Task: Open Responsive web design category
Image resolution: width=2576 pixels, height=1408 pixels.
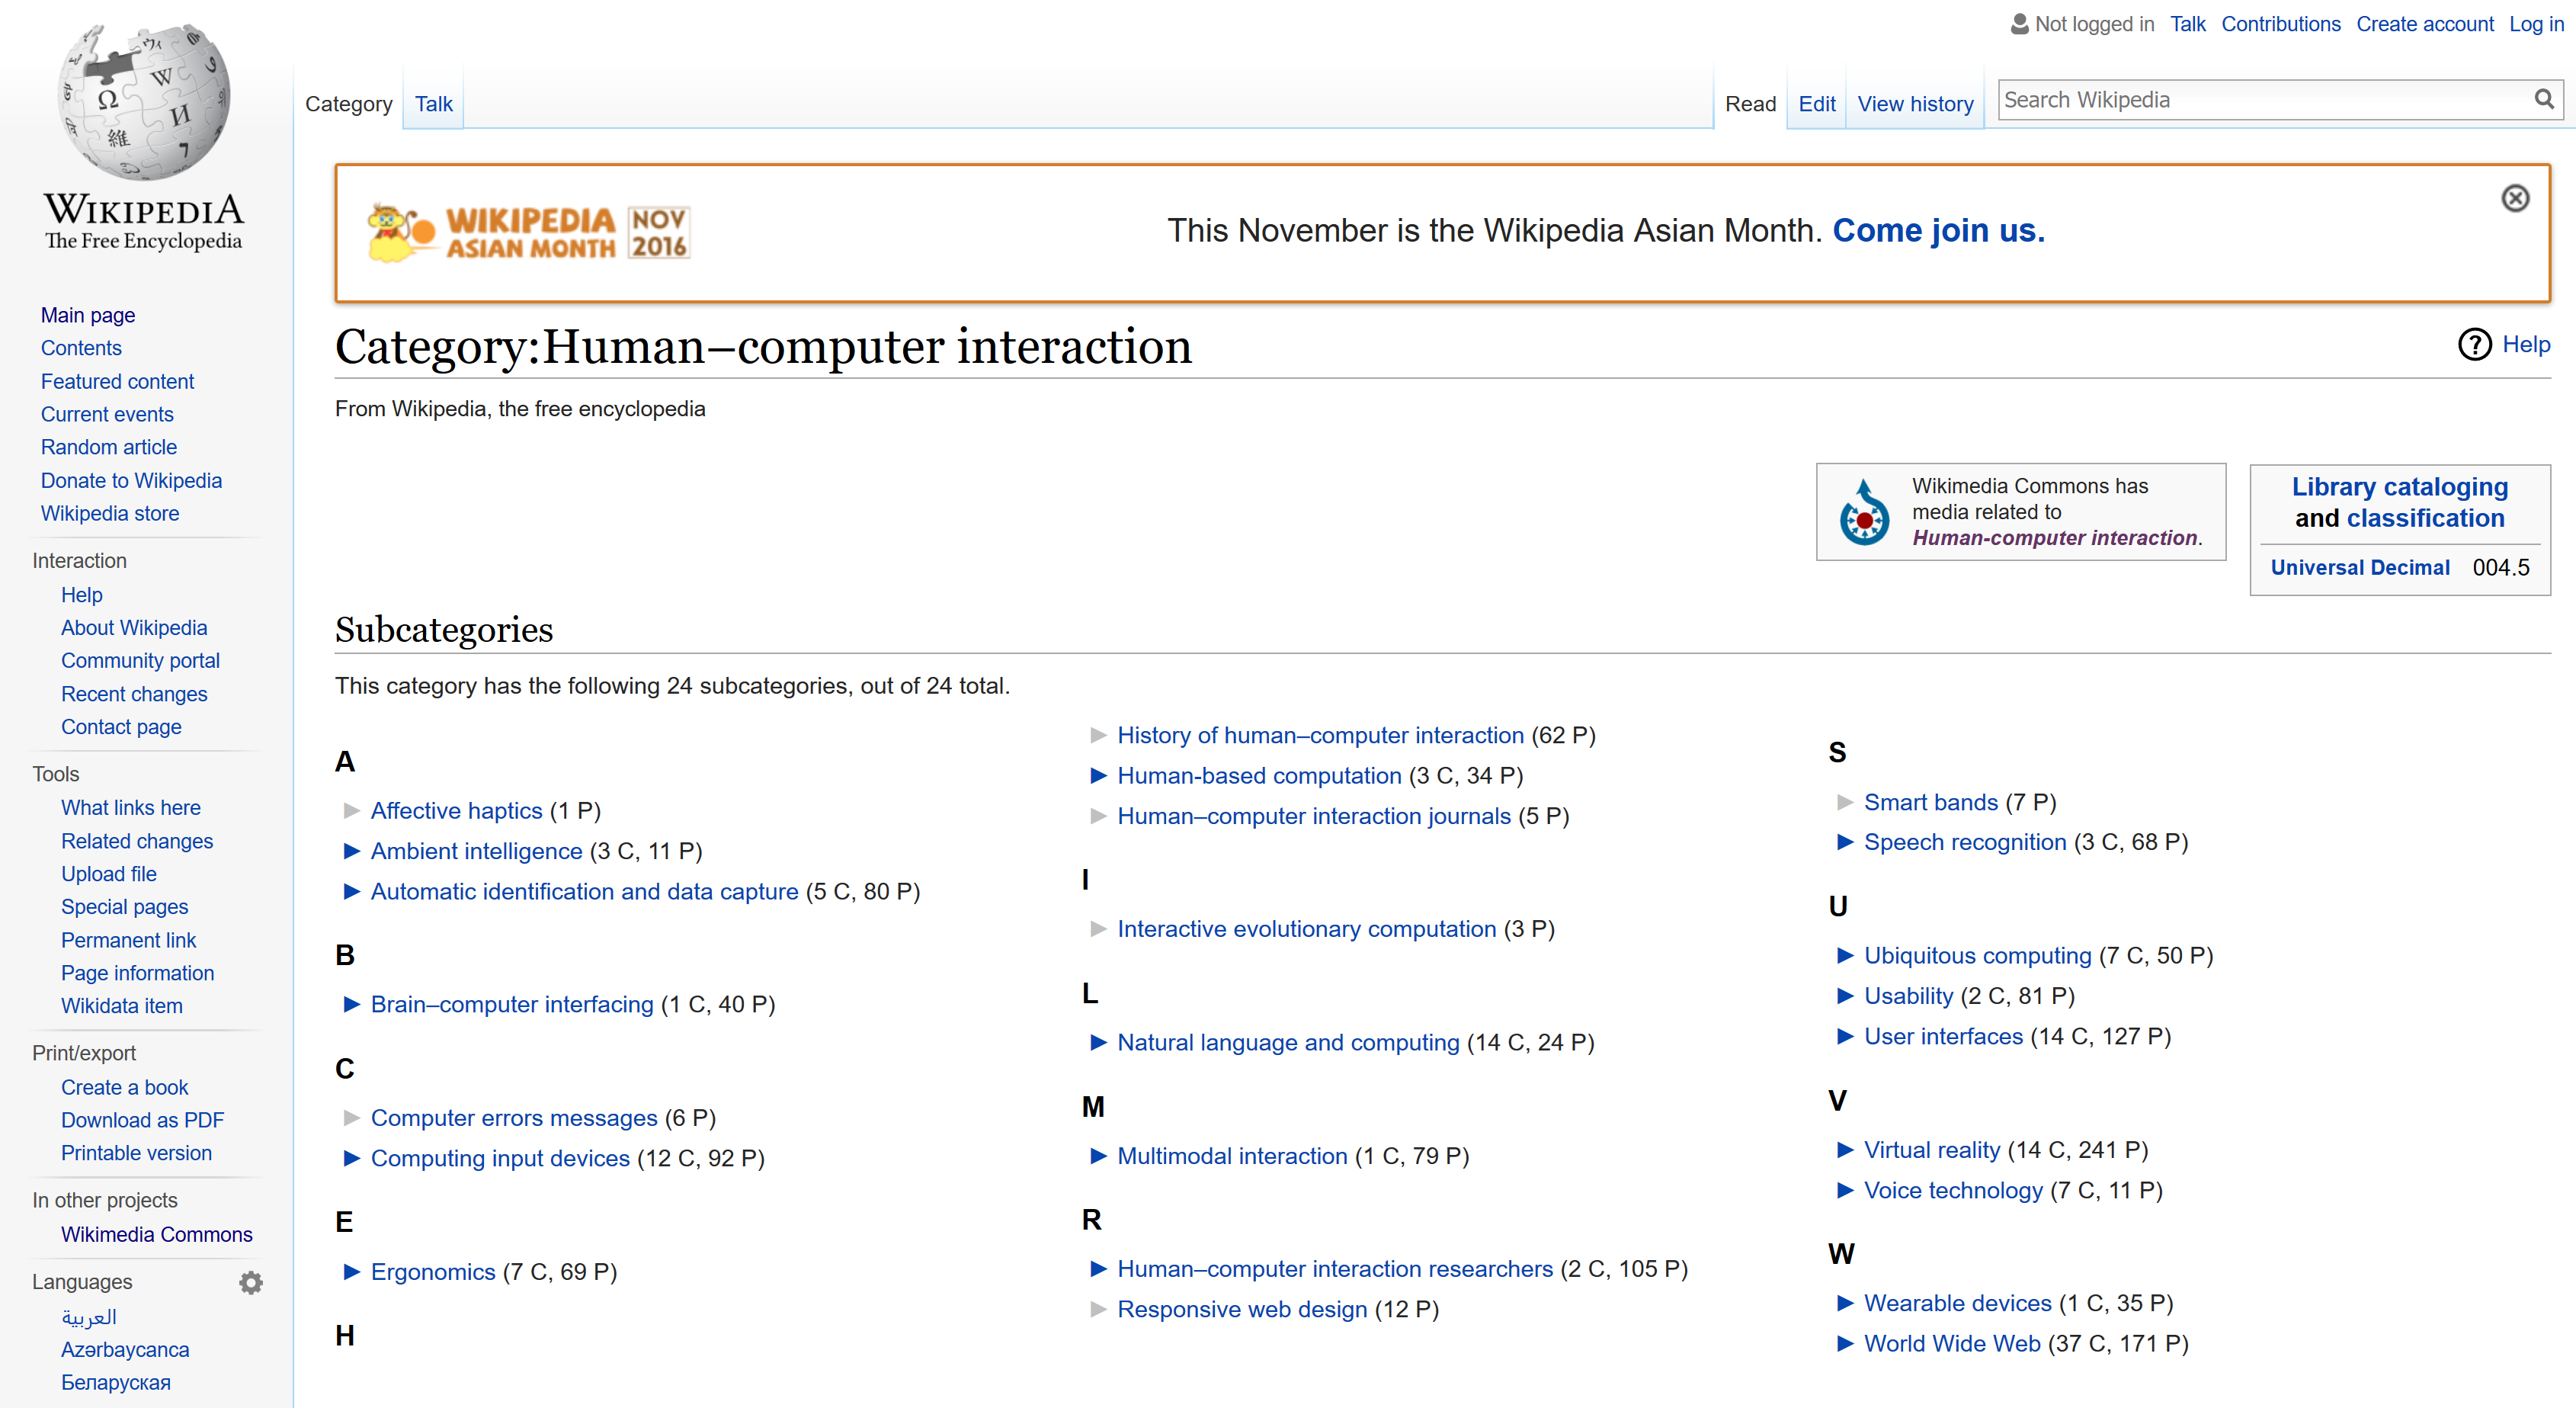Action: coord(1242,1309)
